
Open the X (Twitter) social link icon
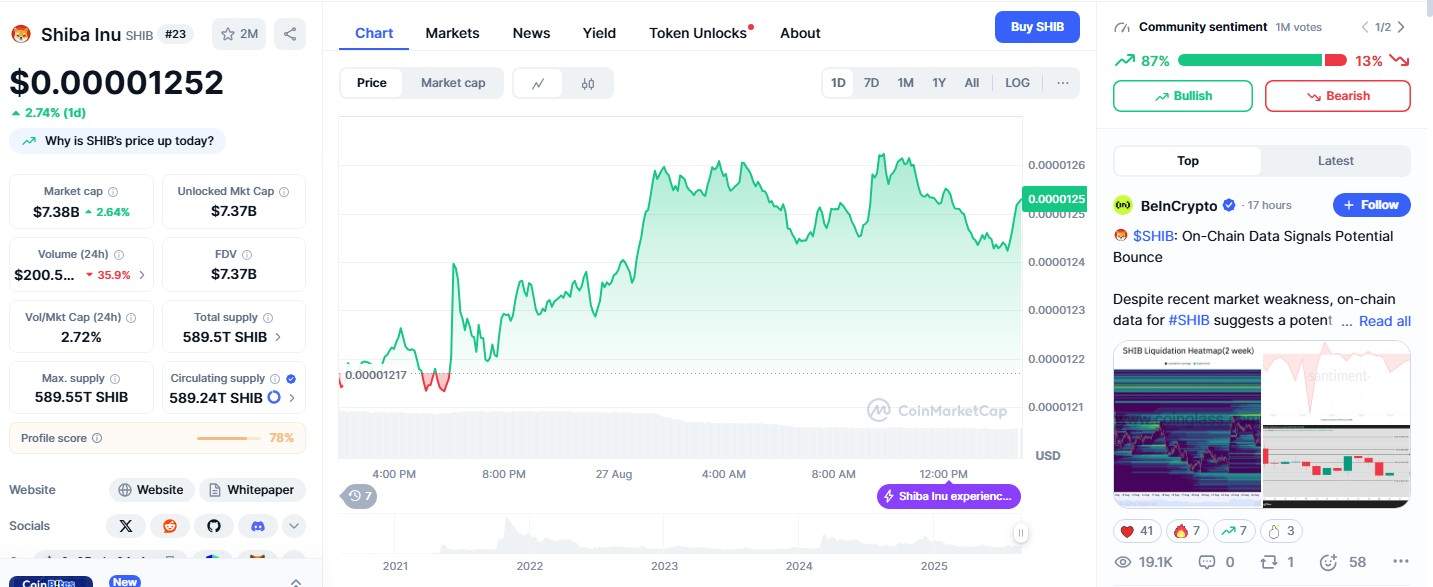tap(125, 525)
